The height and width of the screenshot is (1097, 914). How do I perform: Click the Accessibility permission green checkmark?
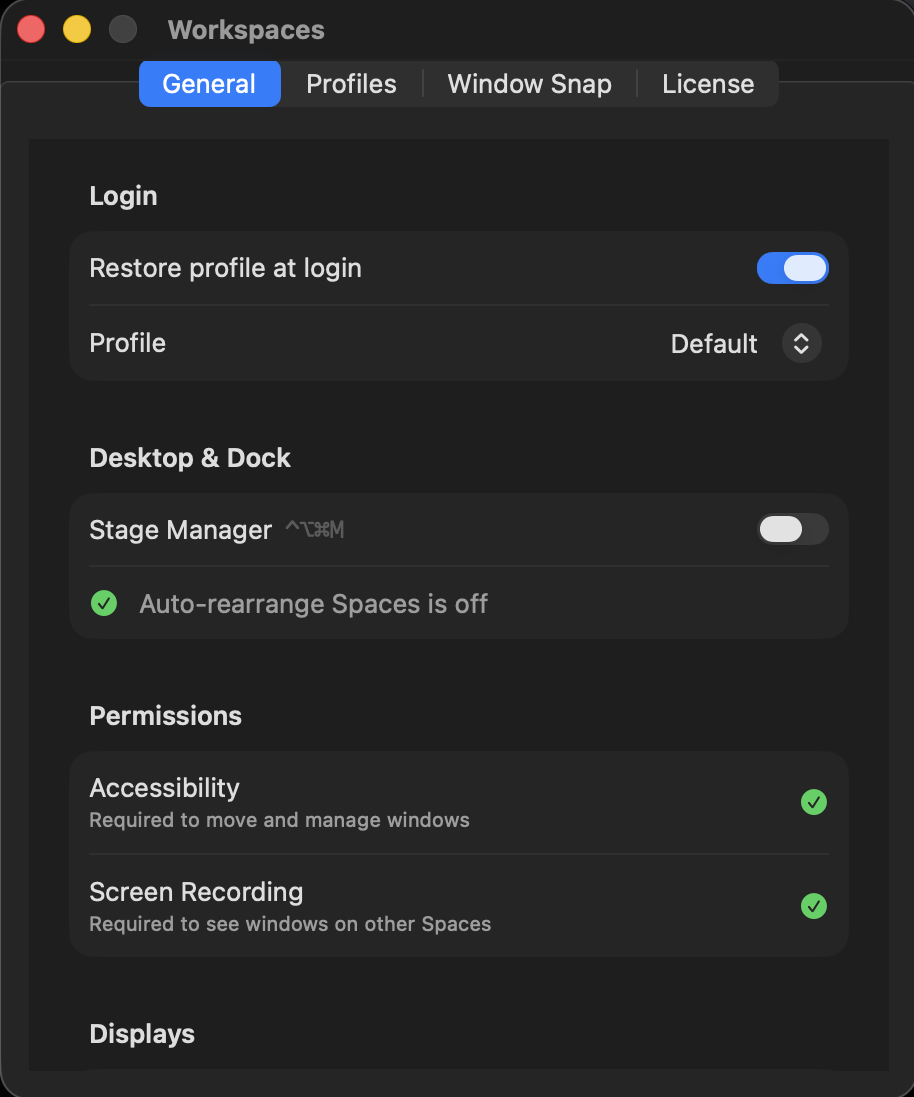pos(813,802)
